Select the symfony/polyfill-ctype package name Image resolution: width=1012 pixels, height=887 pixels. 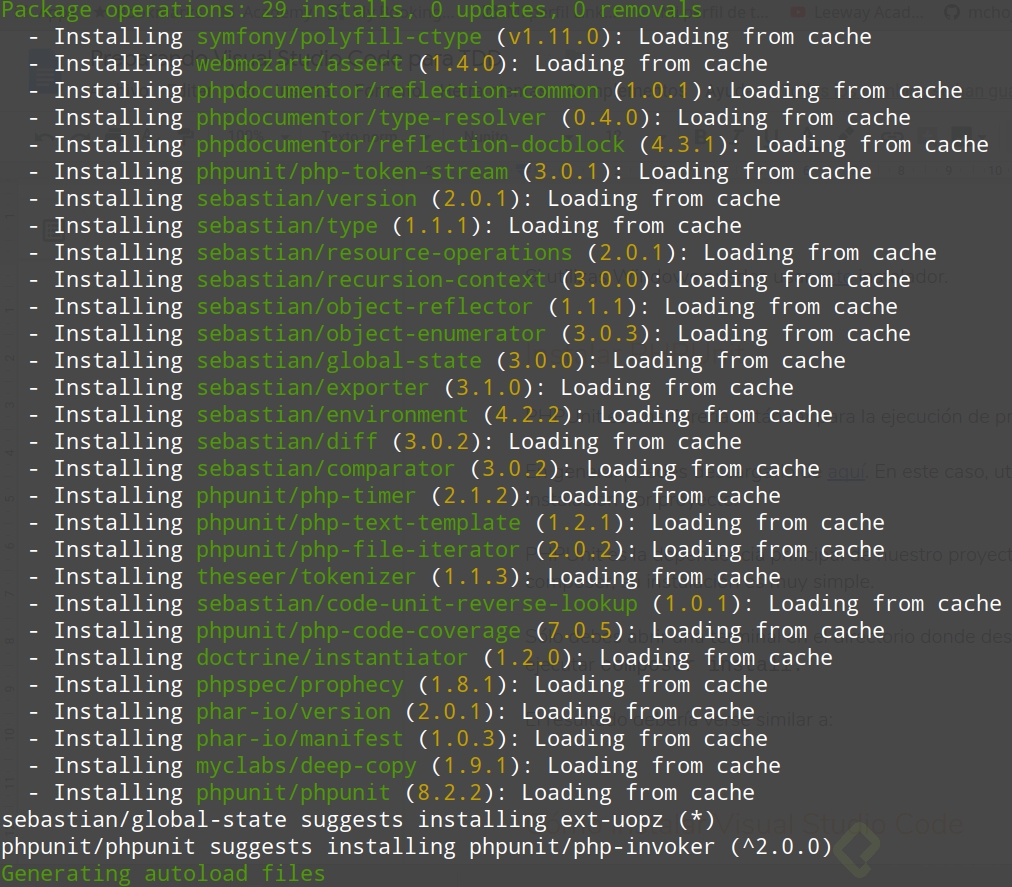click(339, 37)
